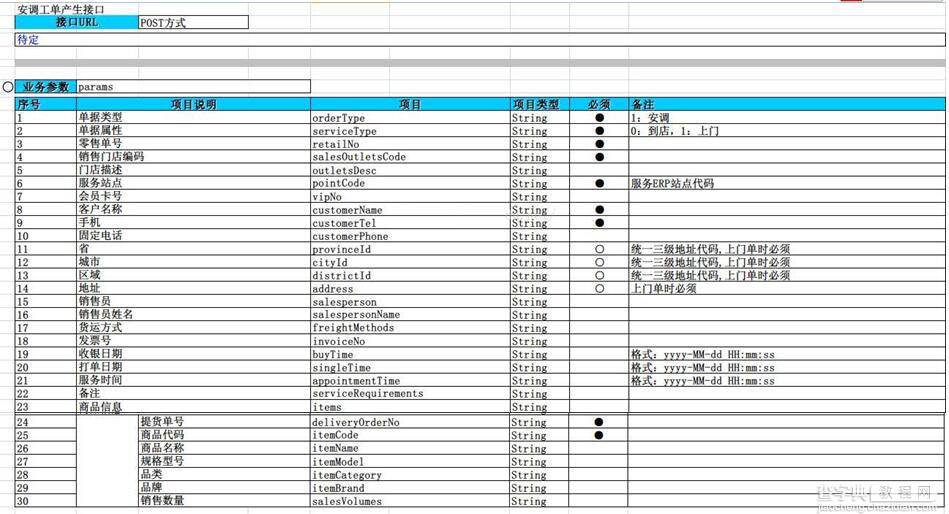Click the filled required dot in the orderType row
The width and height of the screenshot is (949, 514).
coord(599,117)
